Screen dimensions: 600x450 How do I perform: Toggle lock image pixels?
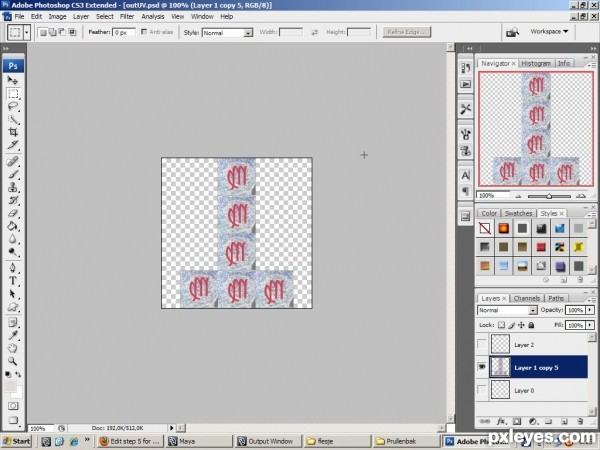511,325
